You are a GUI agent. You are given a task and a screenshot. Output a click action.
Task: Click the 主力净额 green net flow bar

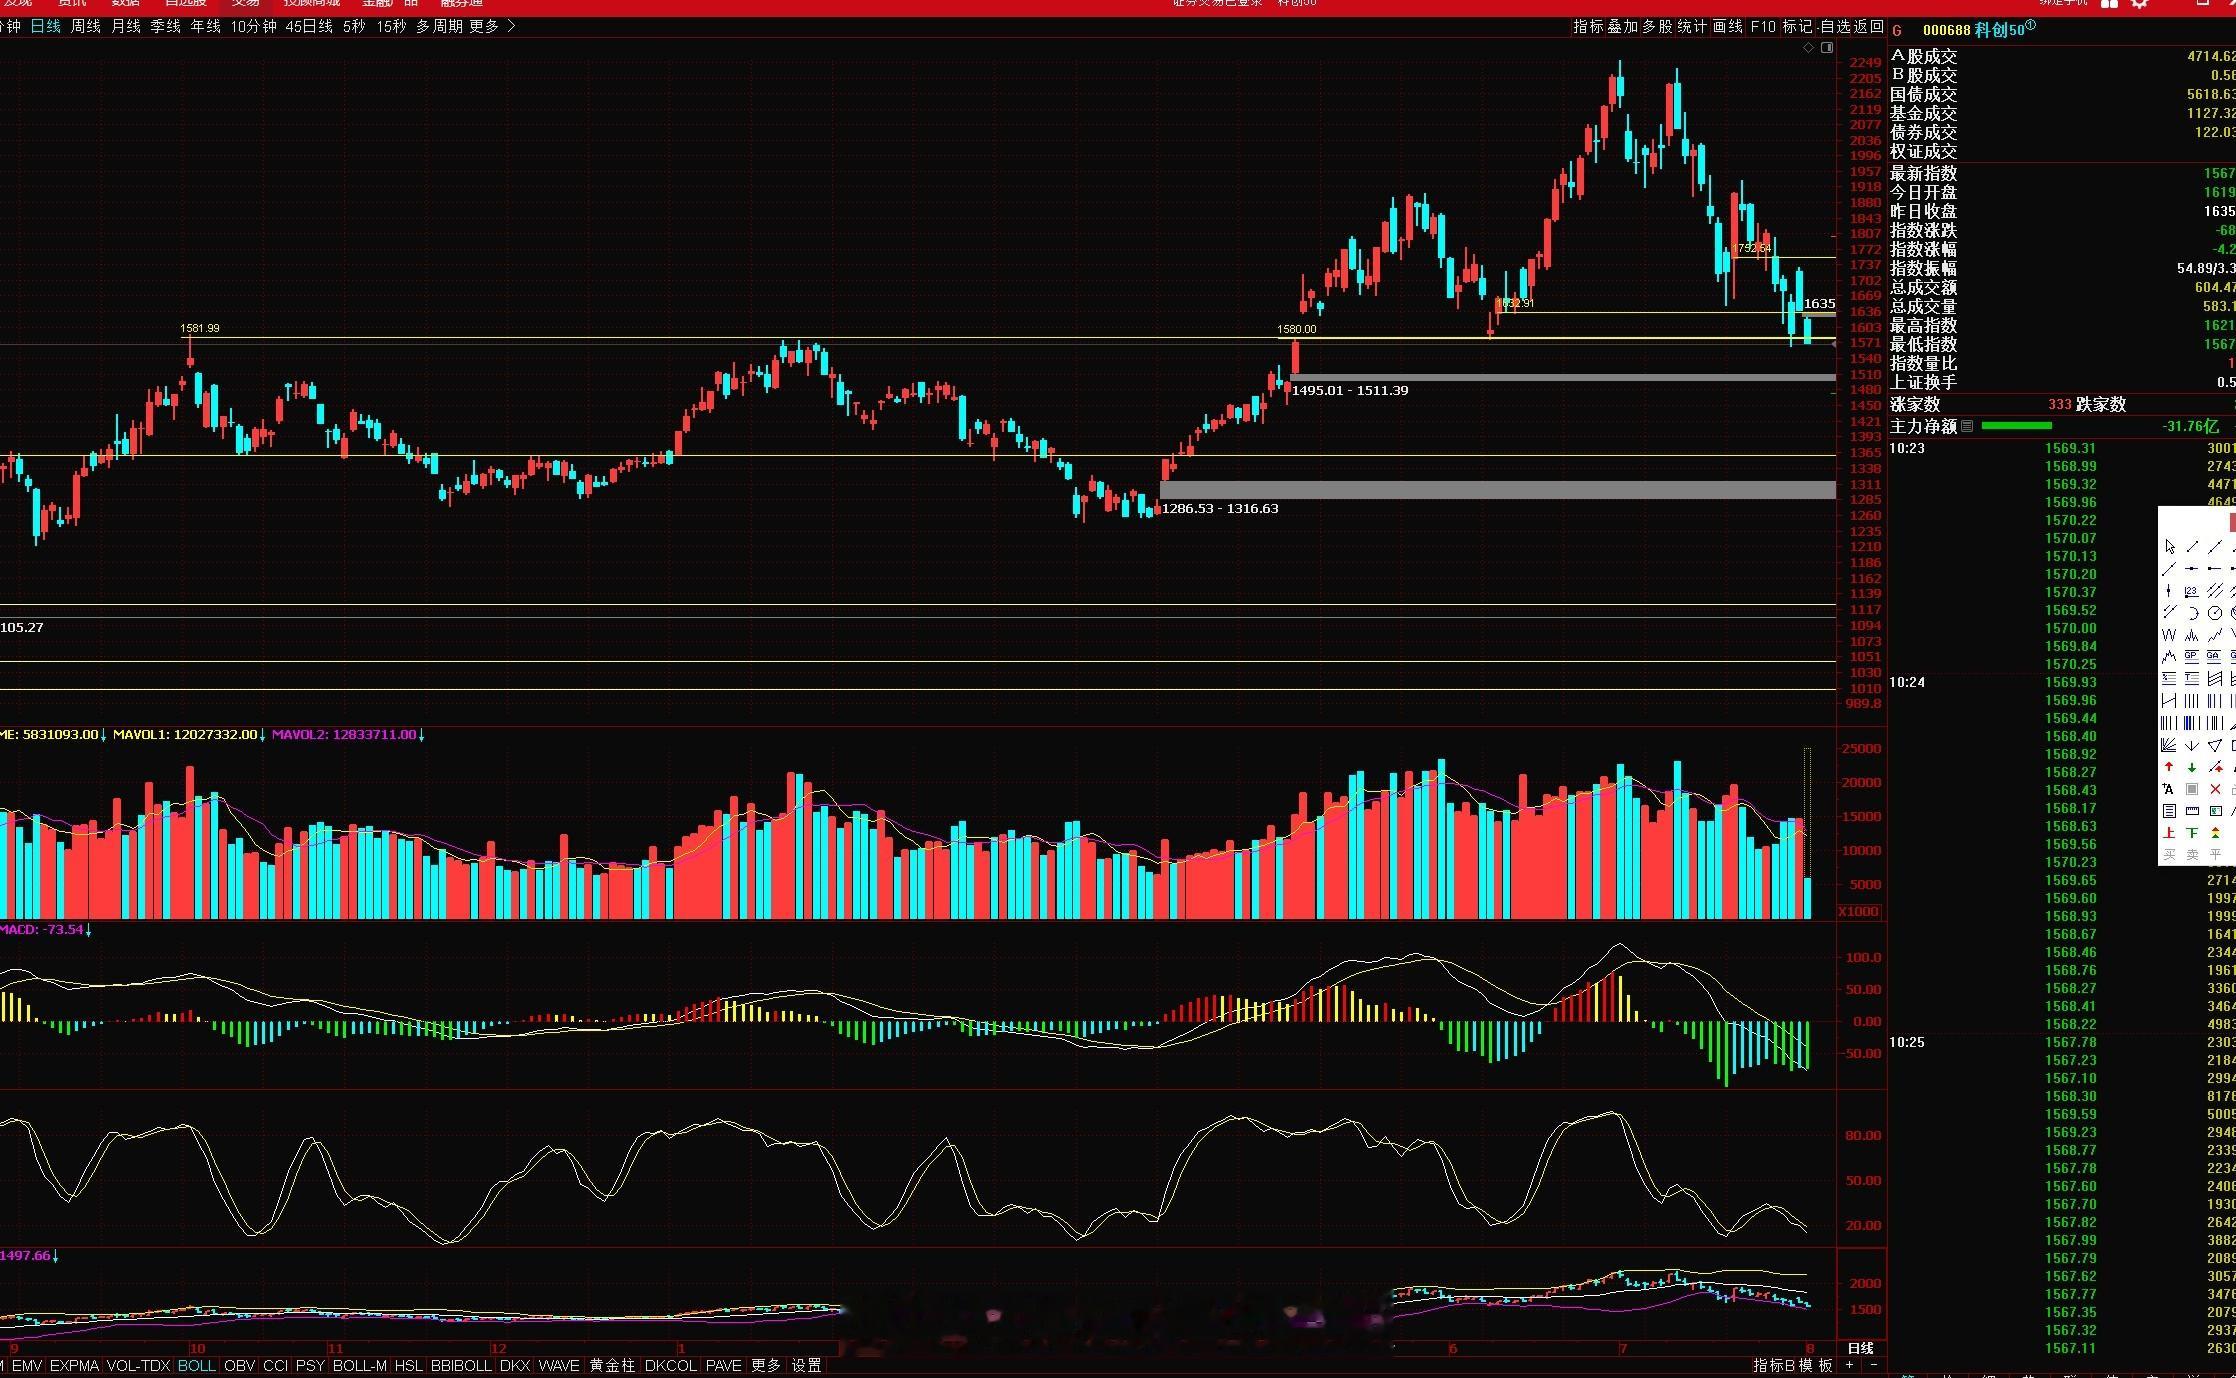(x=2016, y=426)
